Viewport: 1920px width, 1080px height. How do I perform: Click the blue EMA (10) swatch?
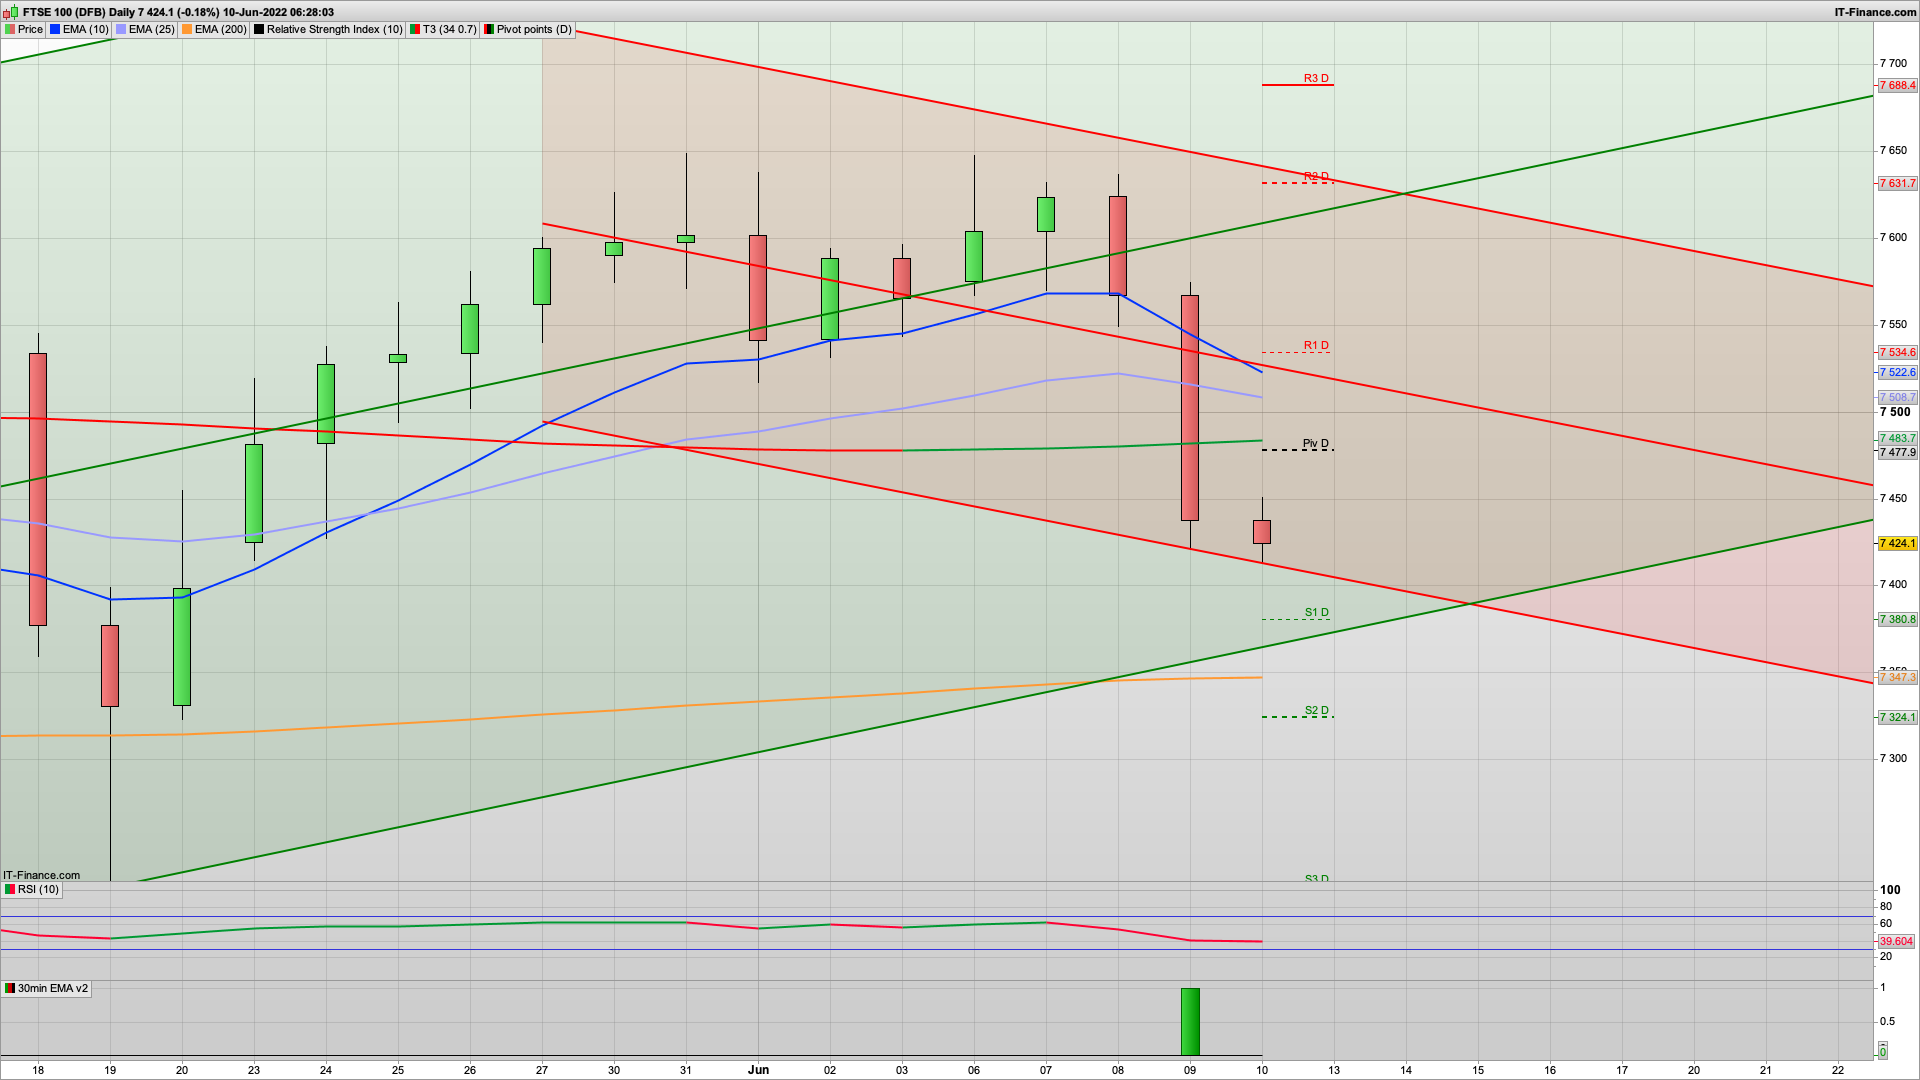coord(56,30)
